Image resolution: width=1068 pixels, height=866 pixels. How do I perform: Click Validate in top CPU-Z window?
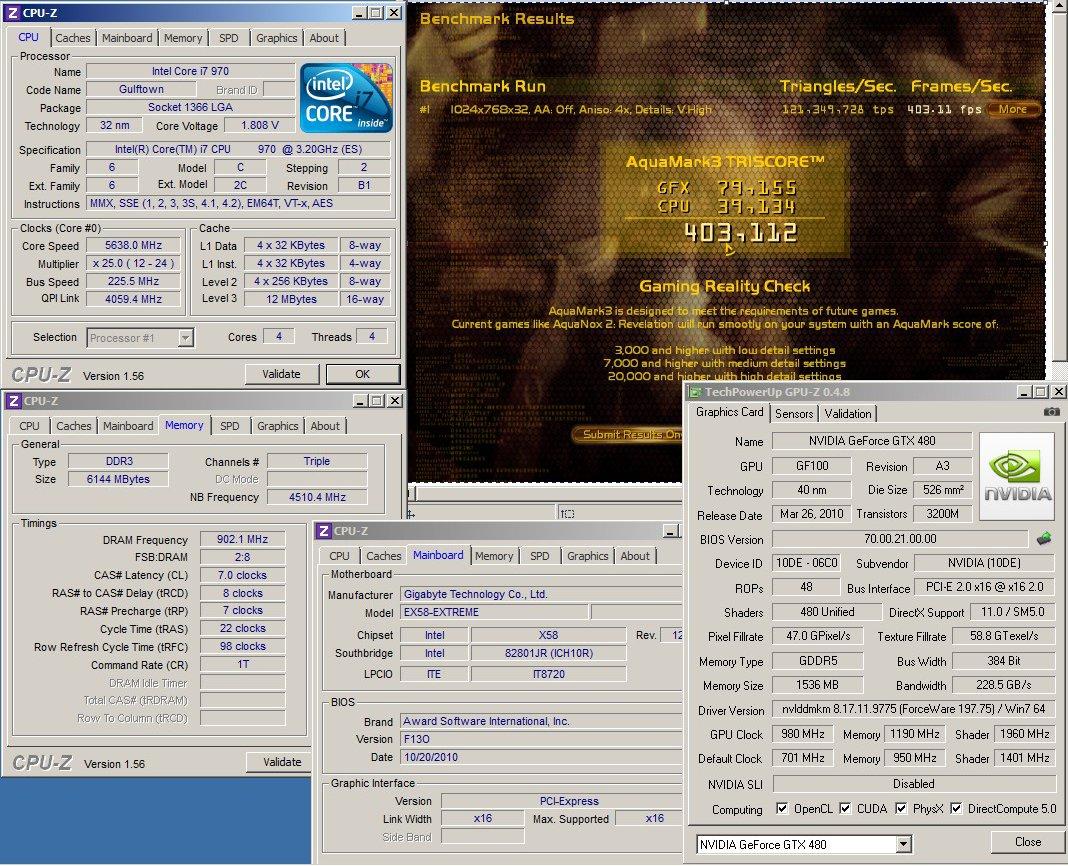click(x=281, y=374)
